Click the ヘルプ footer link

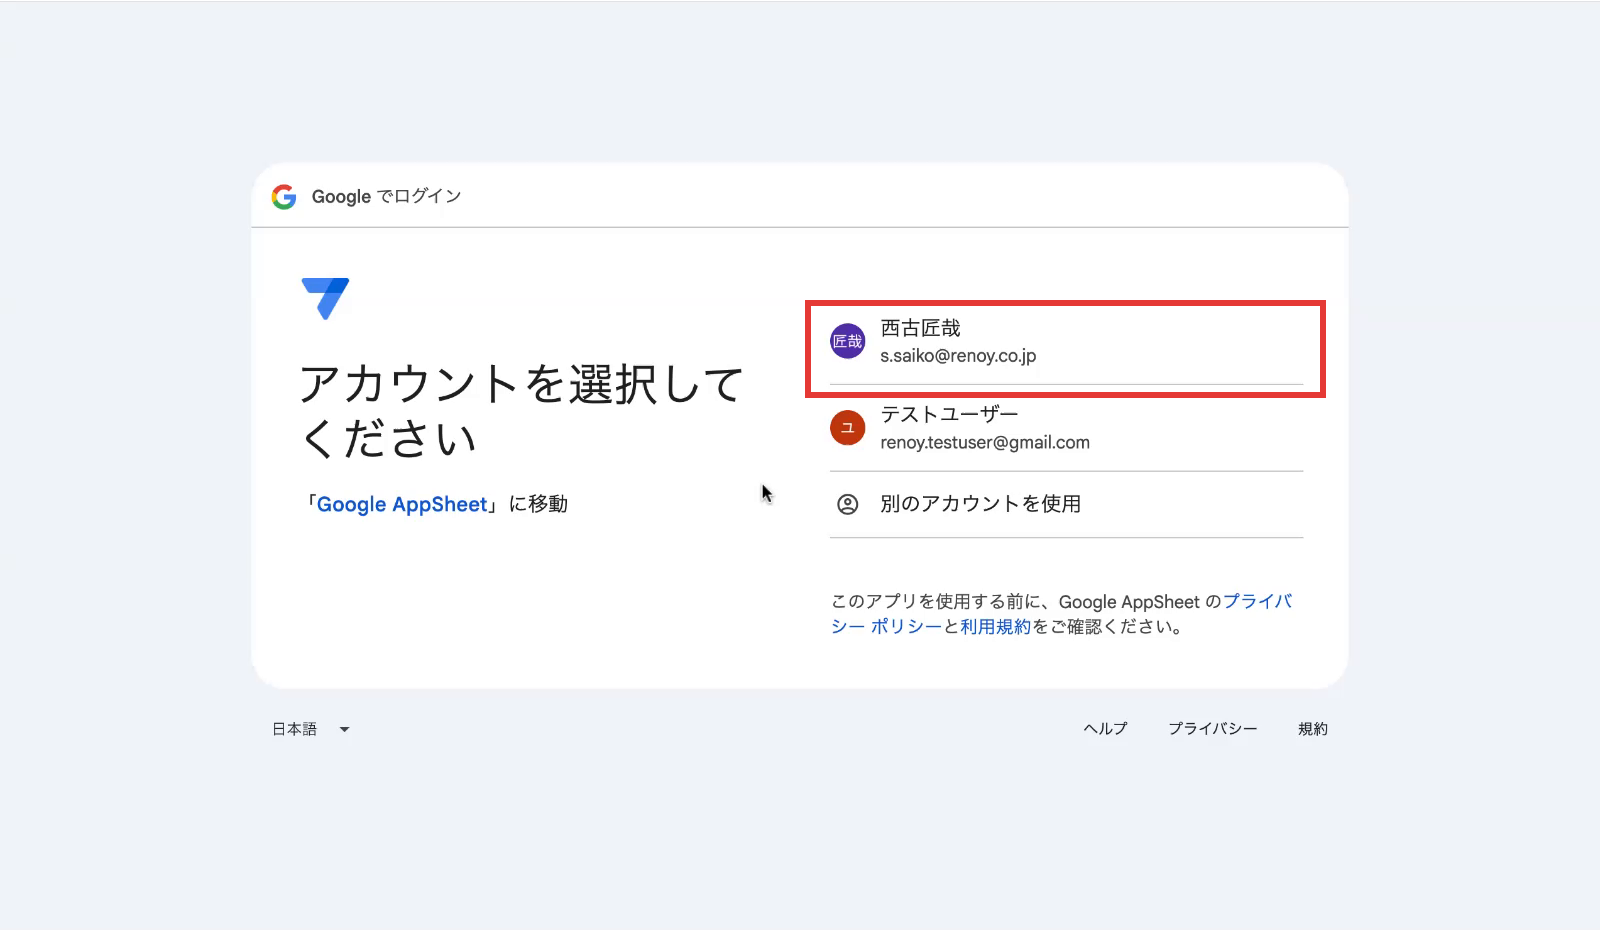(x=1105, y=729)
